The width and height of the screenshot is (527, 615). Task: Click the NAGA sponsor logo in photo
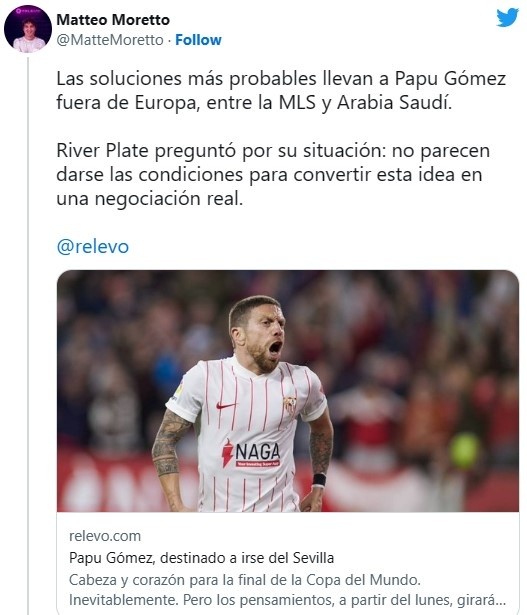[251, 453]
